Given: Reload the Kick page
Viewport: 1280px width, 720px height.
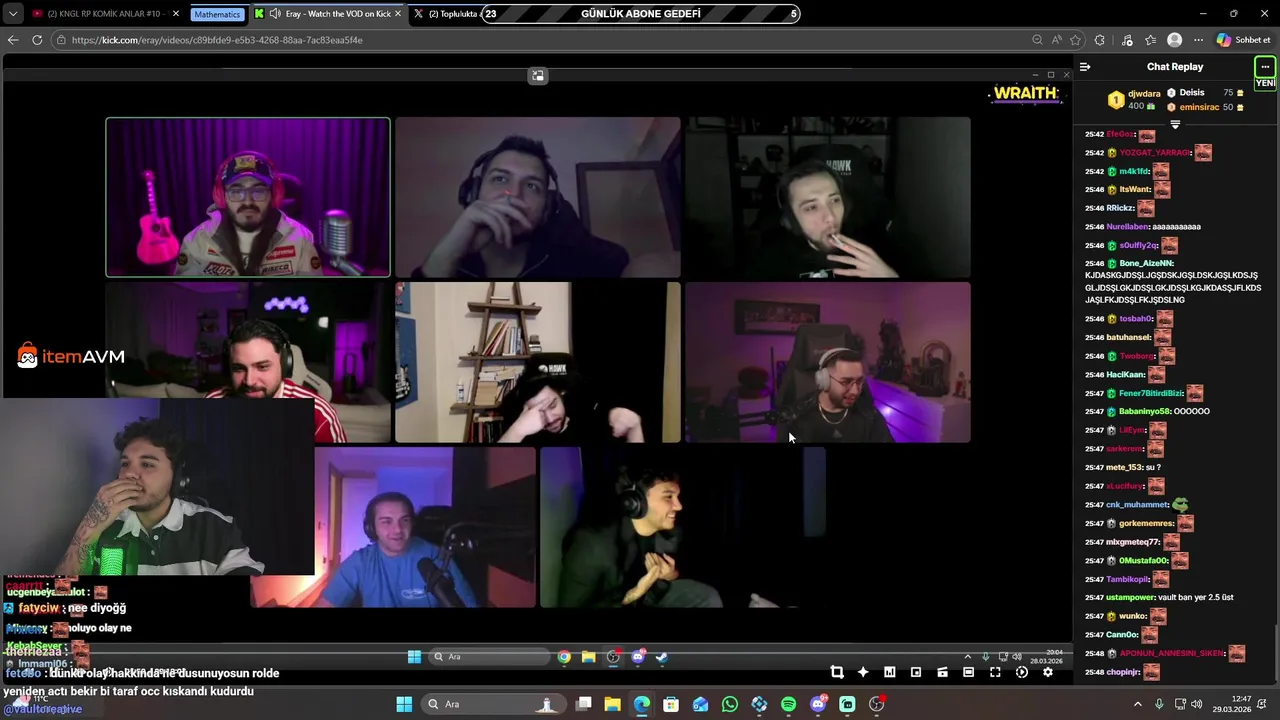Looking at the screenshot, I should 37,40.
